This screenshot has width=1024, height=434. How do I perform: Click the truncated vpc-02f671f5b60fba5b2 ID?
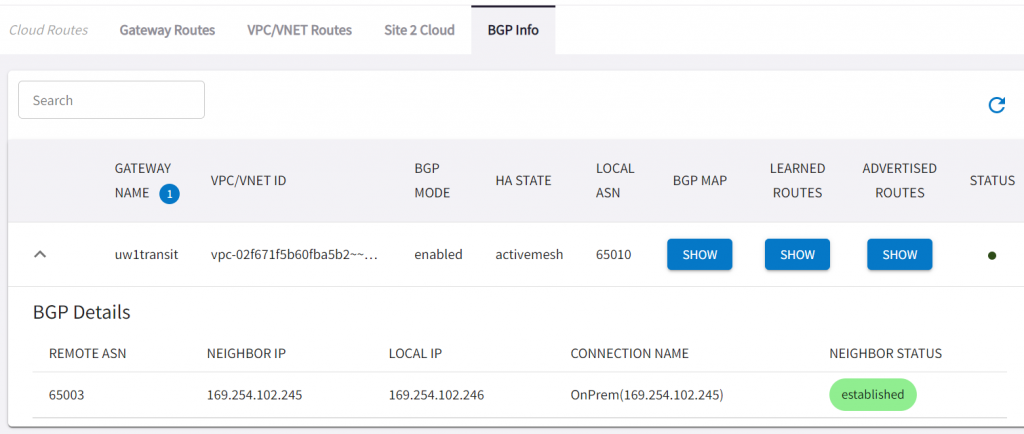coord(294,255)
